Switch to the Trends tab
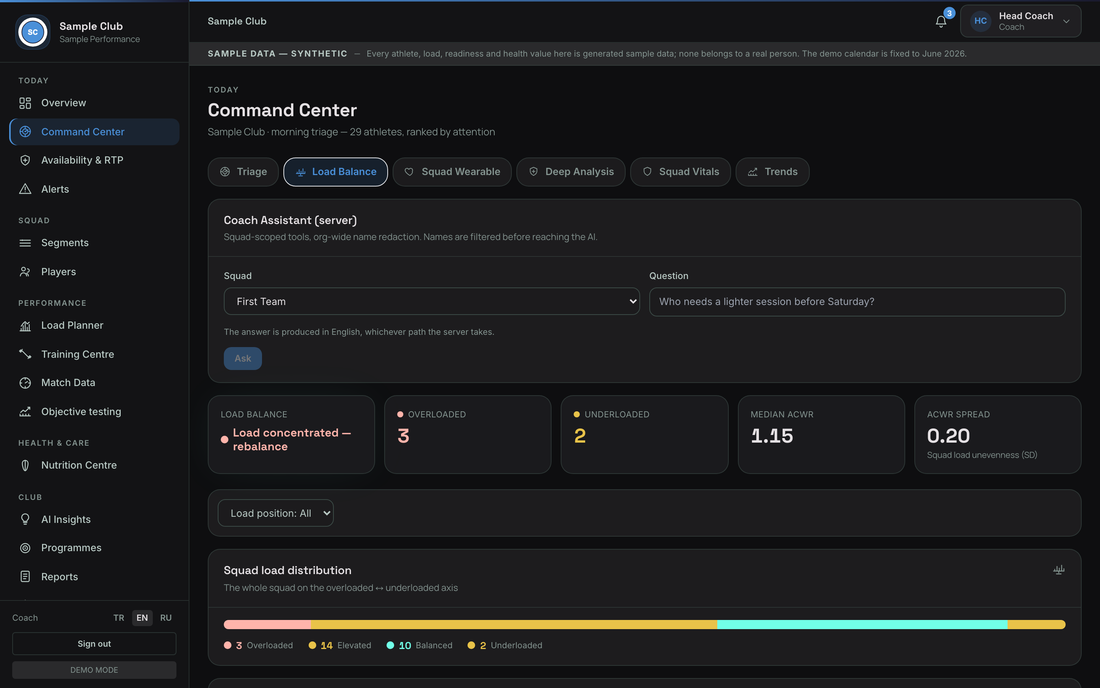Image resolution: width=1100 pixels, height=688 pixels. pyautogui.click(x=772, y=172)
